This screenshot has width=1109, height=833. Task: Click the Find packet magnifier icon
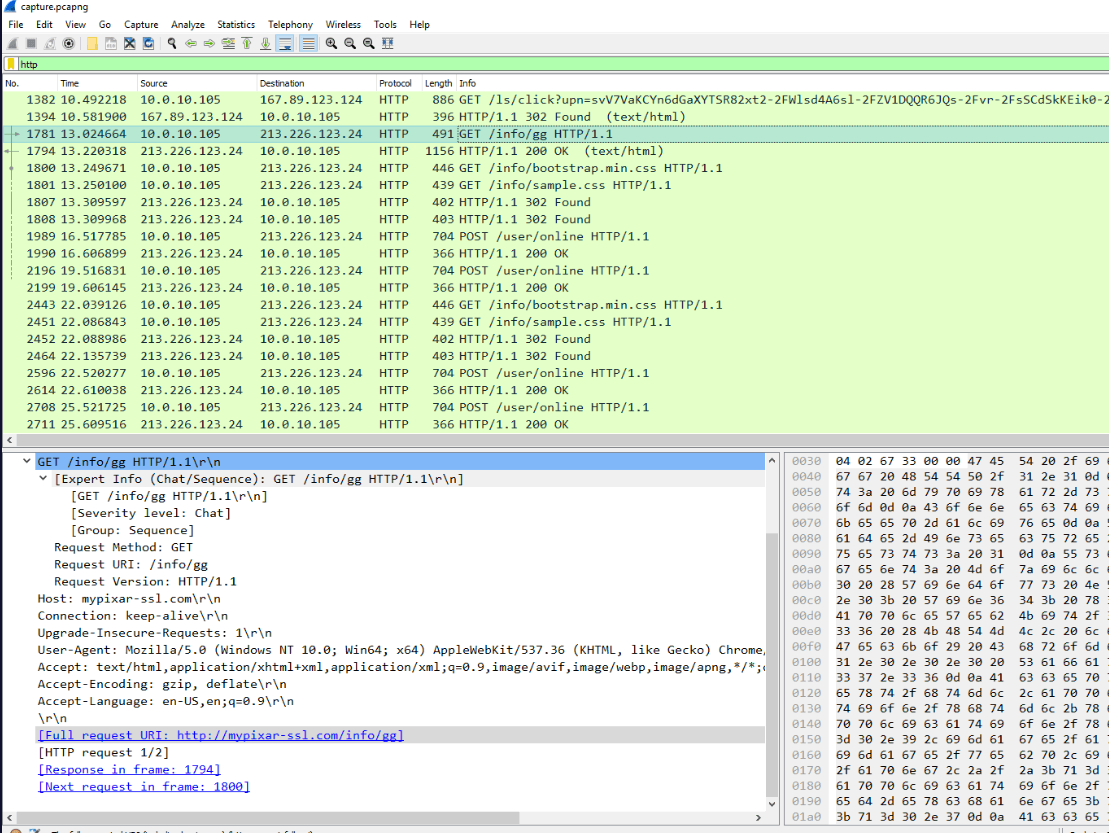coord(172,43)
